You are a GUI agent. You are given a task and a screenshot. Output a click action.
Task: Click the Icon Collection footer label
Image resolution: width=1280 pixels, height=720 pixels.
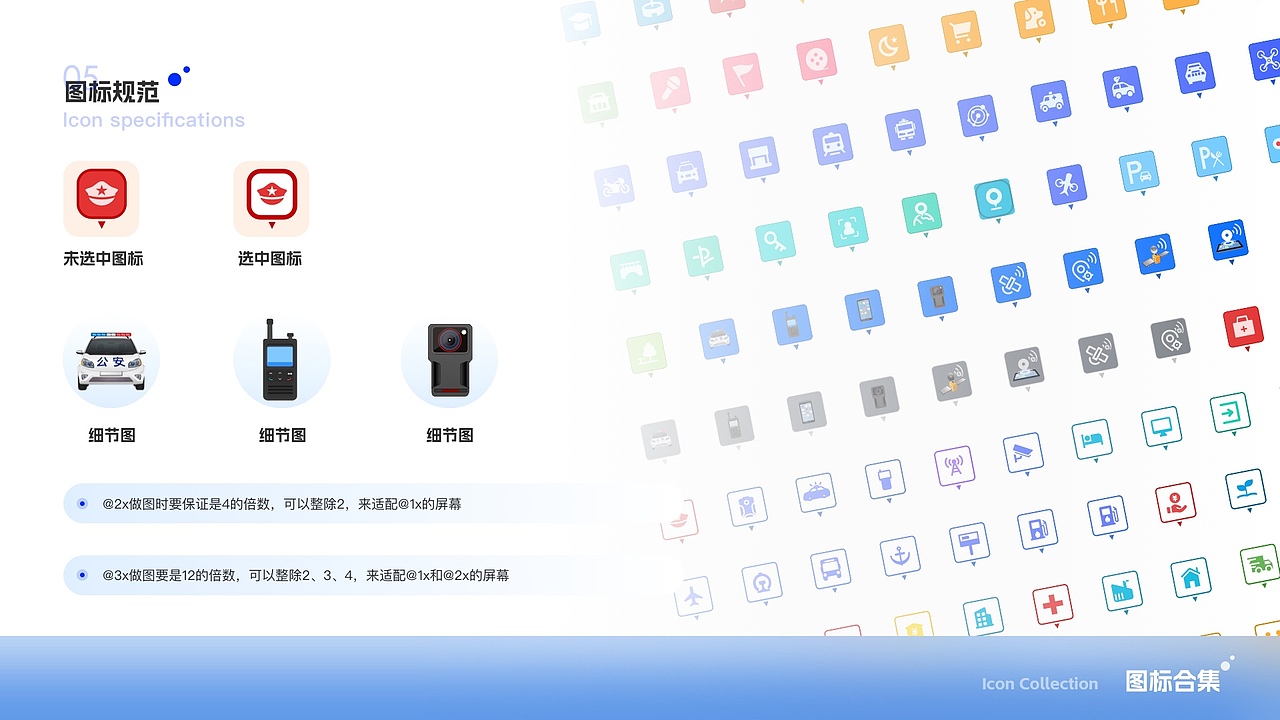[1039, 684]
